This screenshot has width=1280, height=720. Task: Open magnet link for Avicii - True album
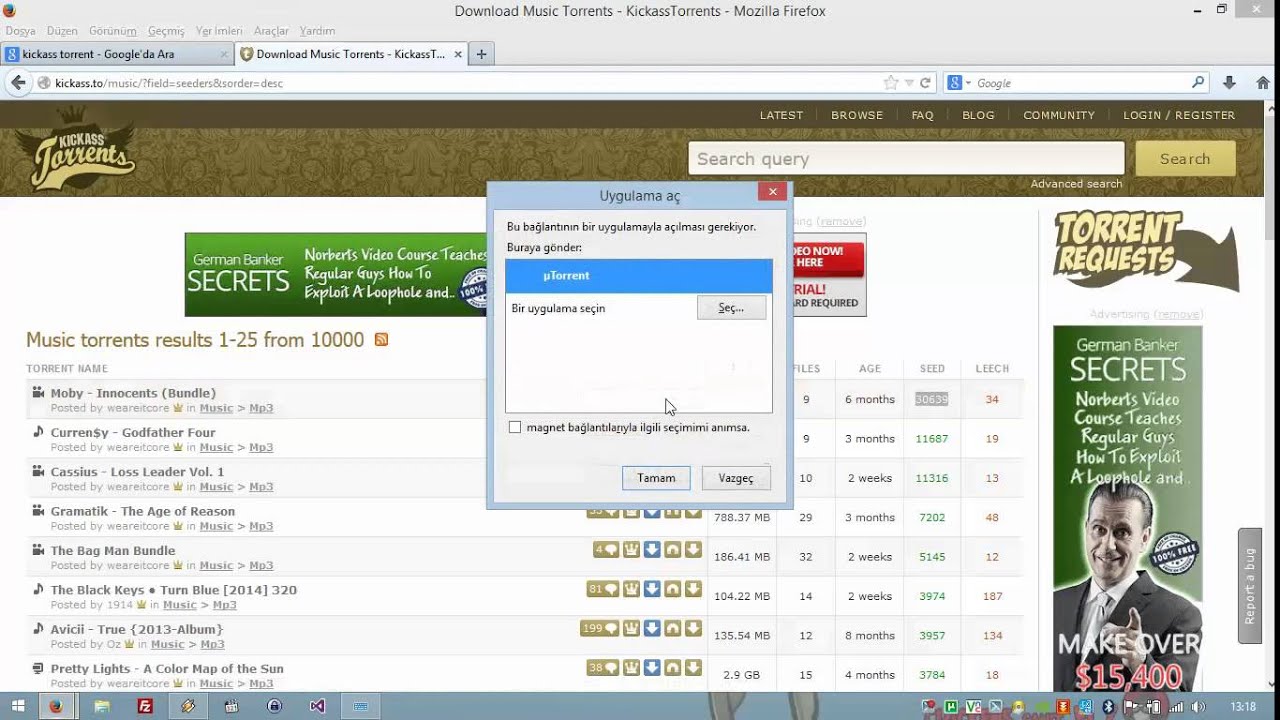click(673, 628)
